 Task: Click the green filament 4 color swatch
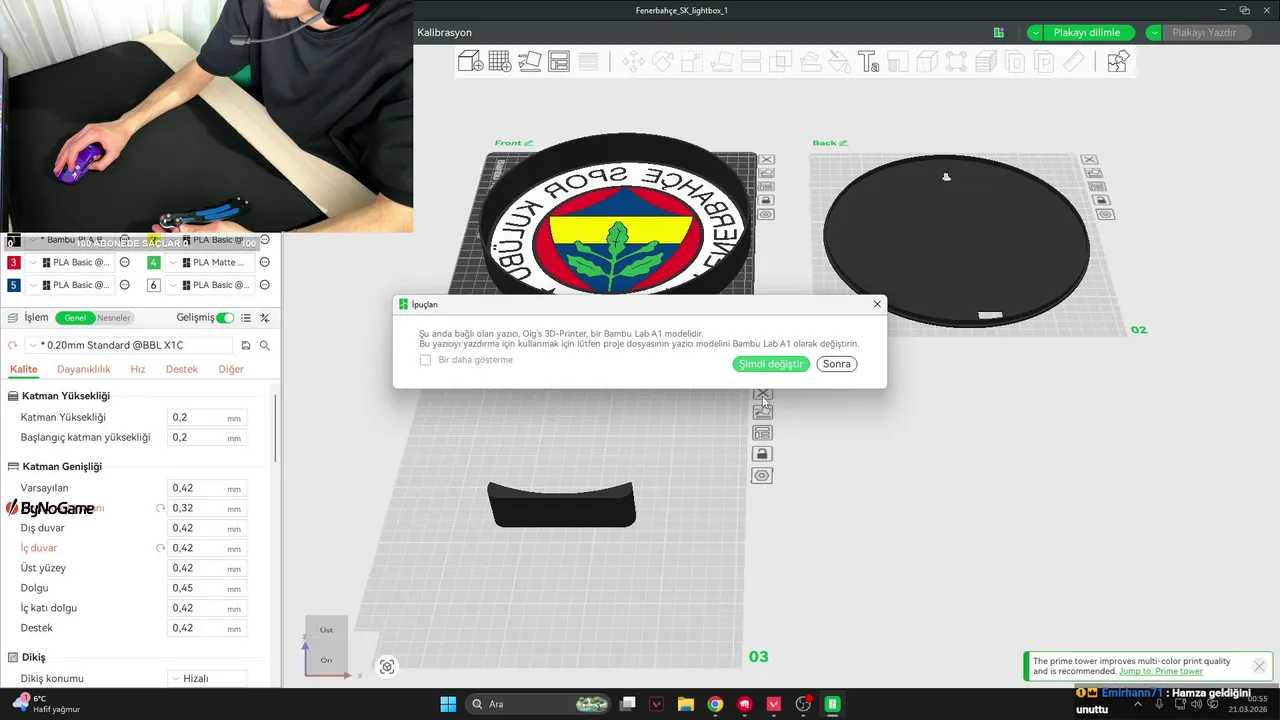pyautogui.click(x=153, y=263)
